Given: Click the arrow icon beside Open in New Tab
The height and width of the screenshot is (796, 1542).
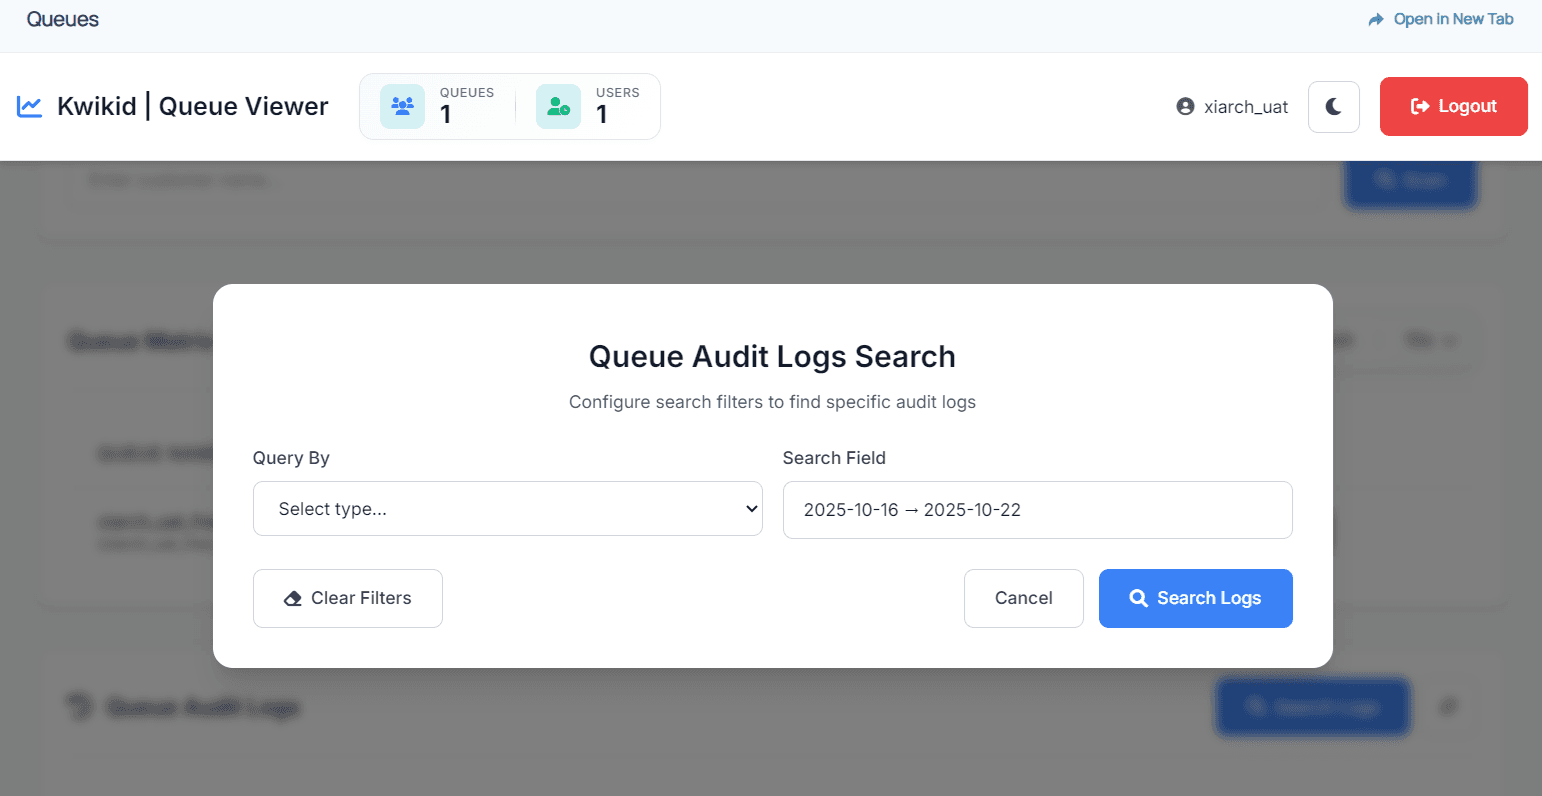Looking at the screenshot, I should coord(1376,19).
